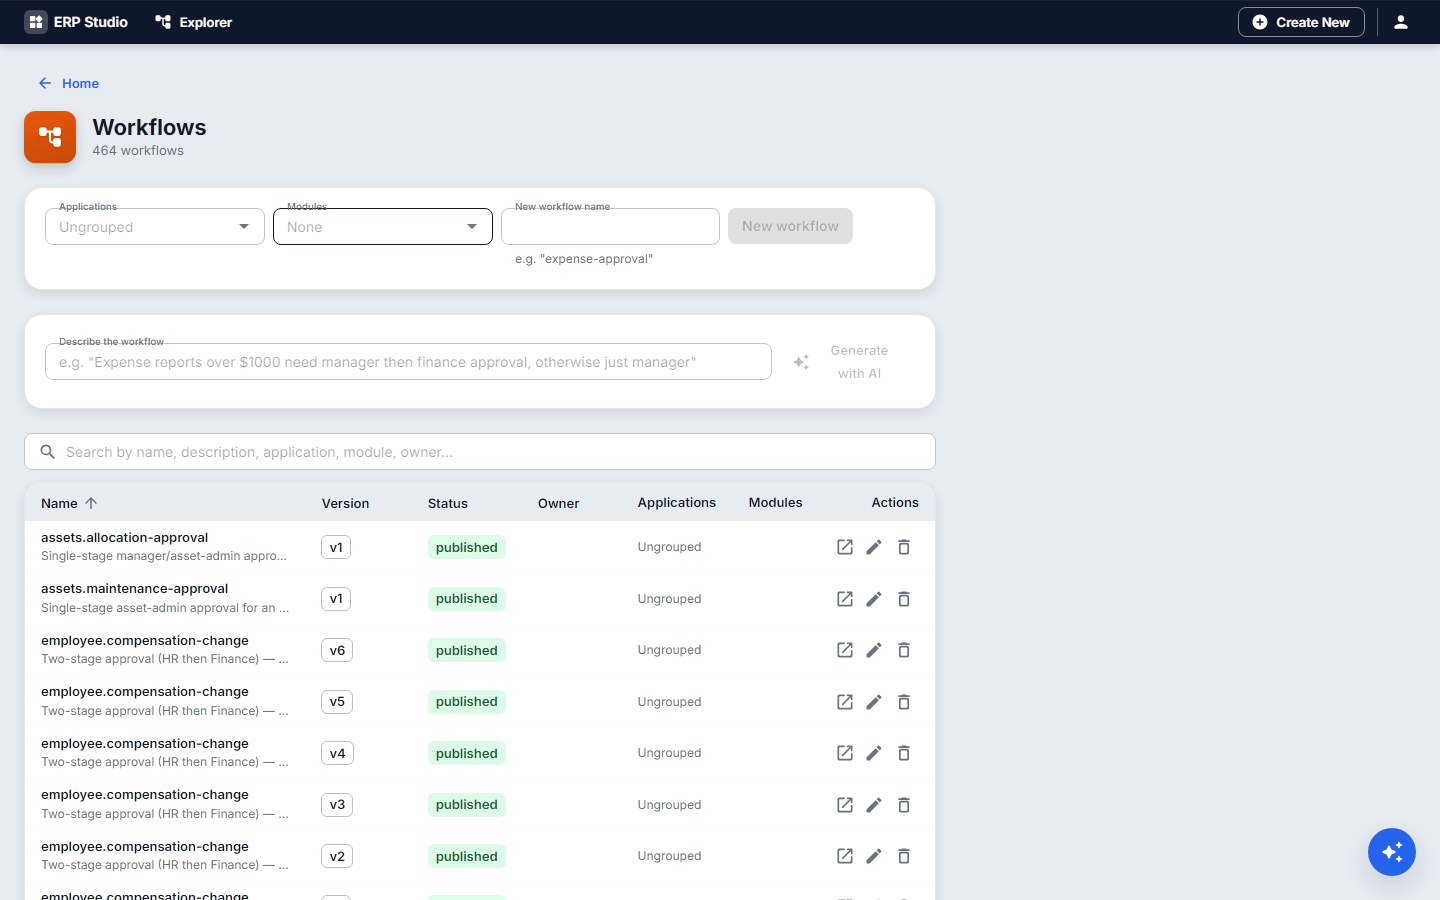1440x900 pixels.
Task: Sort by Name column arrow
Action: (91, 503)
